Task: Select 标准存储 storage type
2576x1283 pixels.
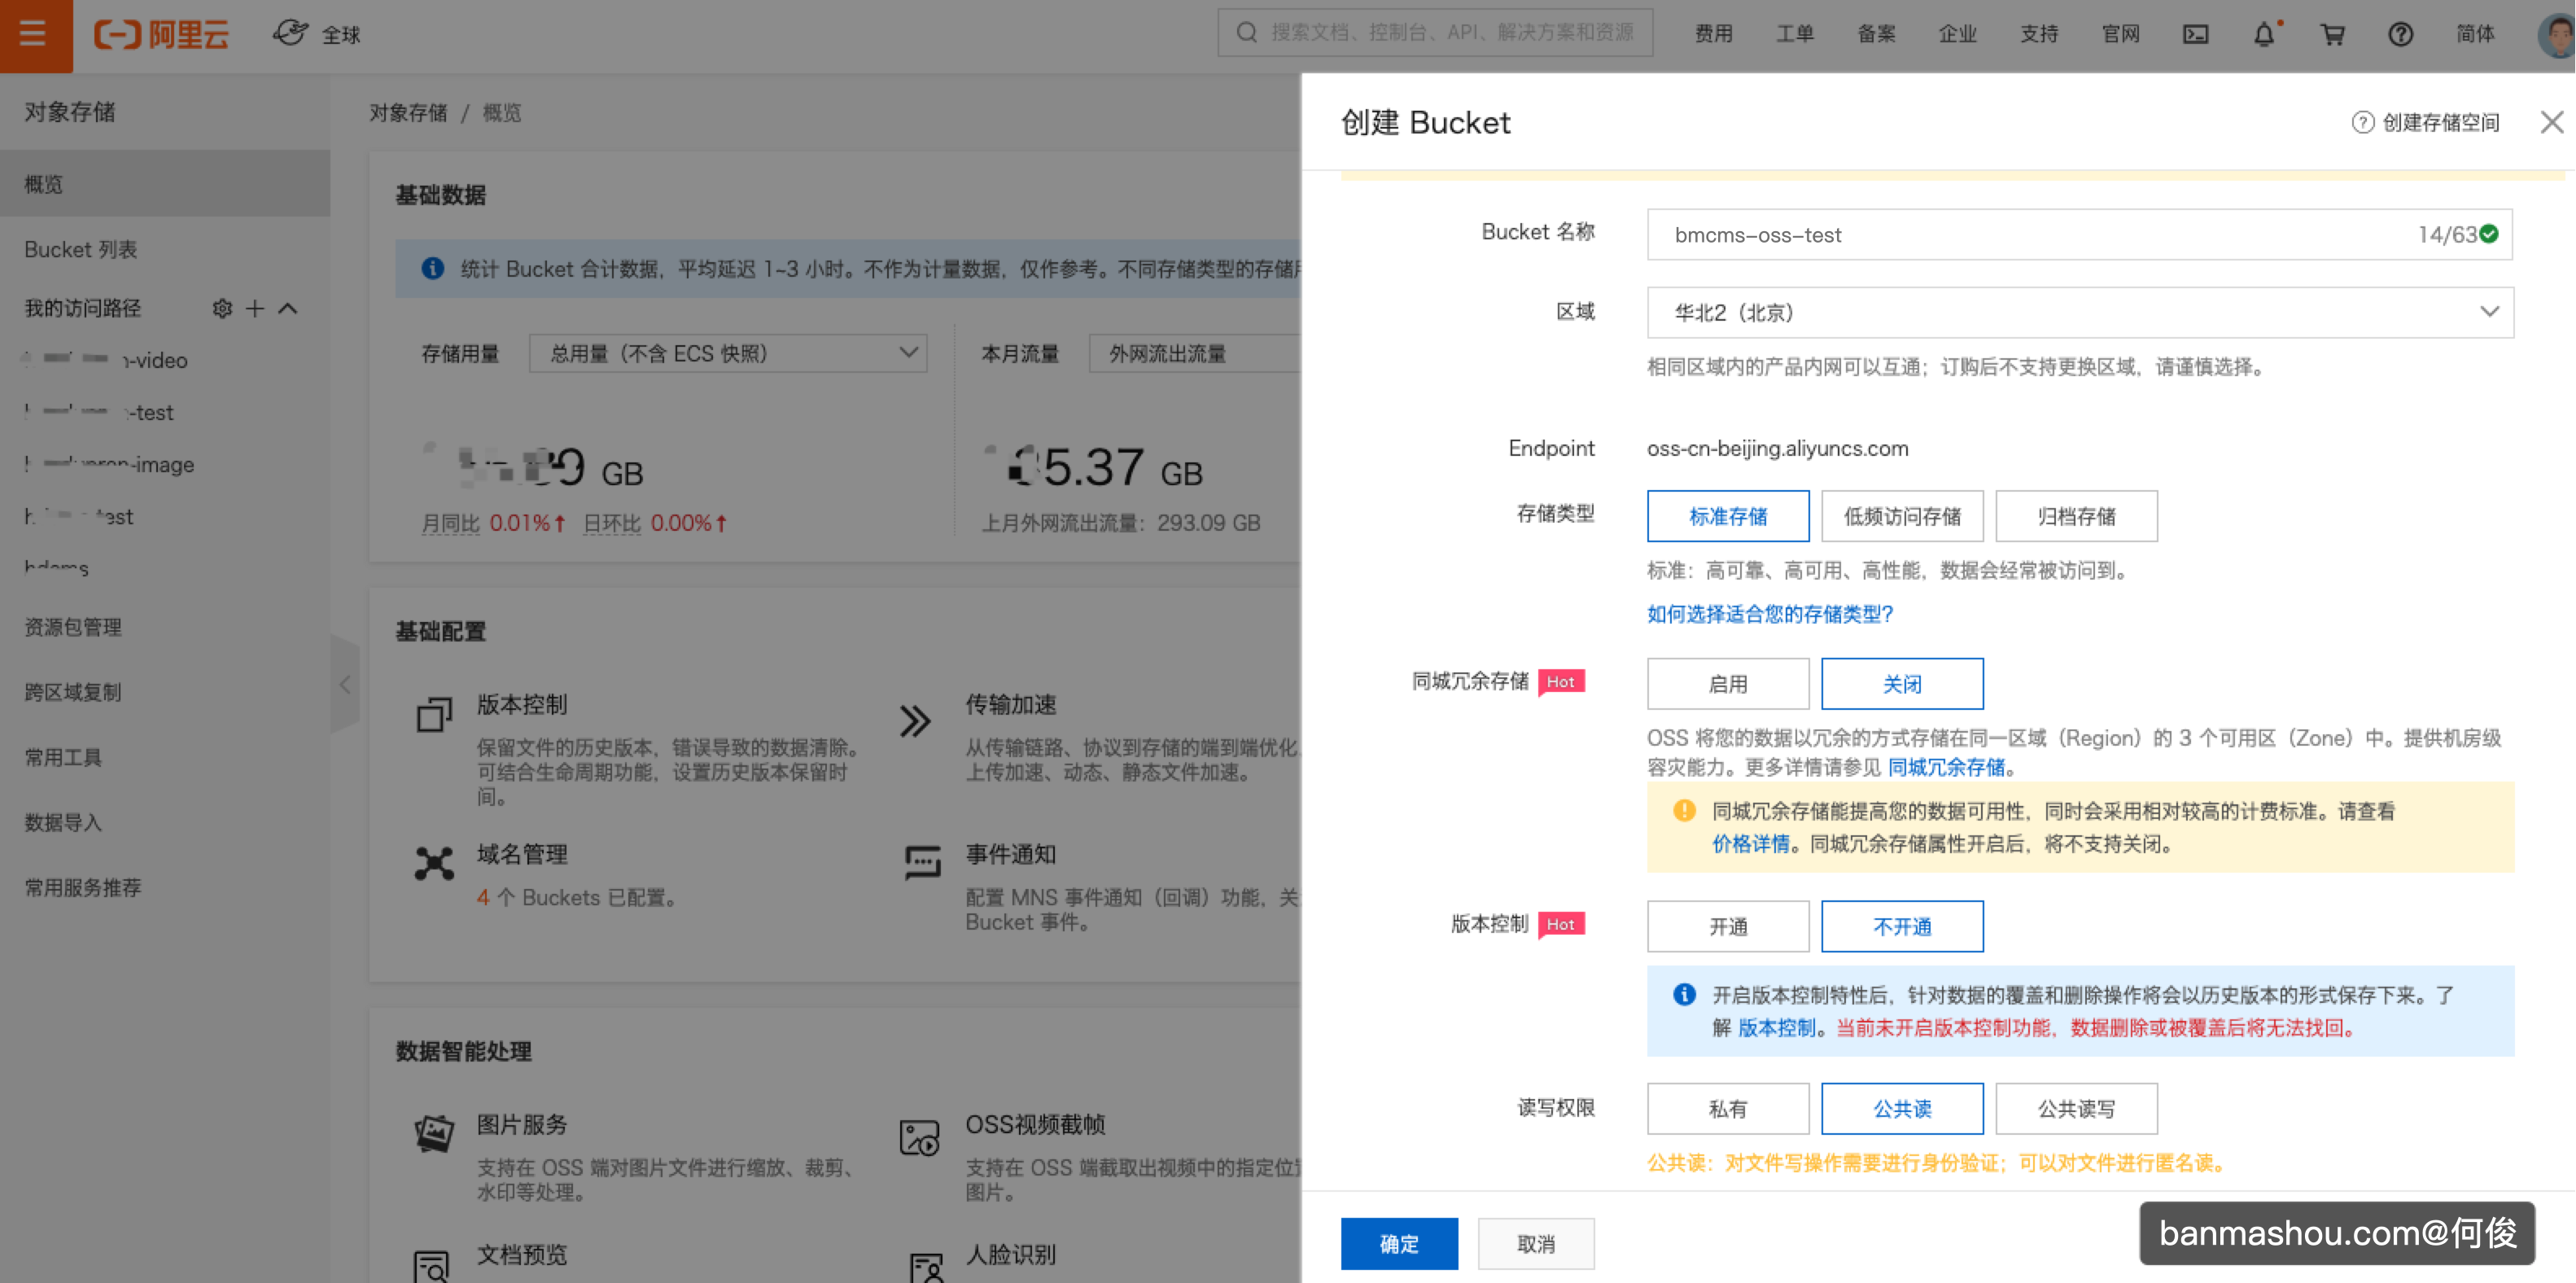Action: [1728, 516]
